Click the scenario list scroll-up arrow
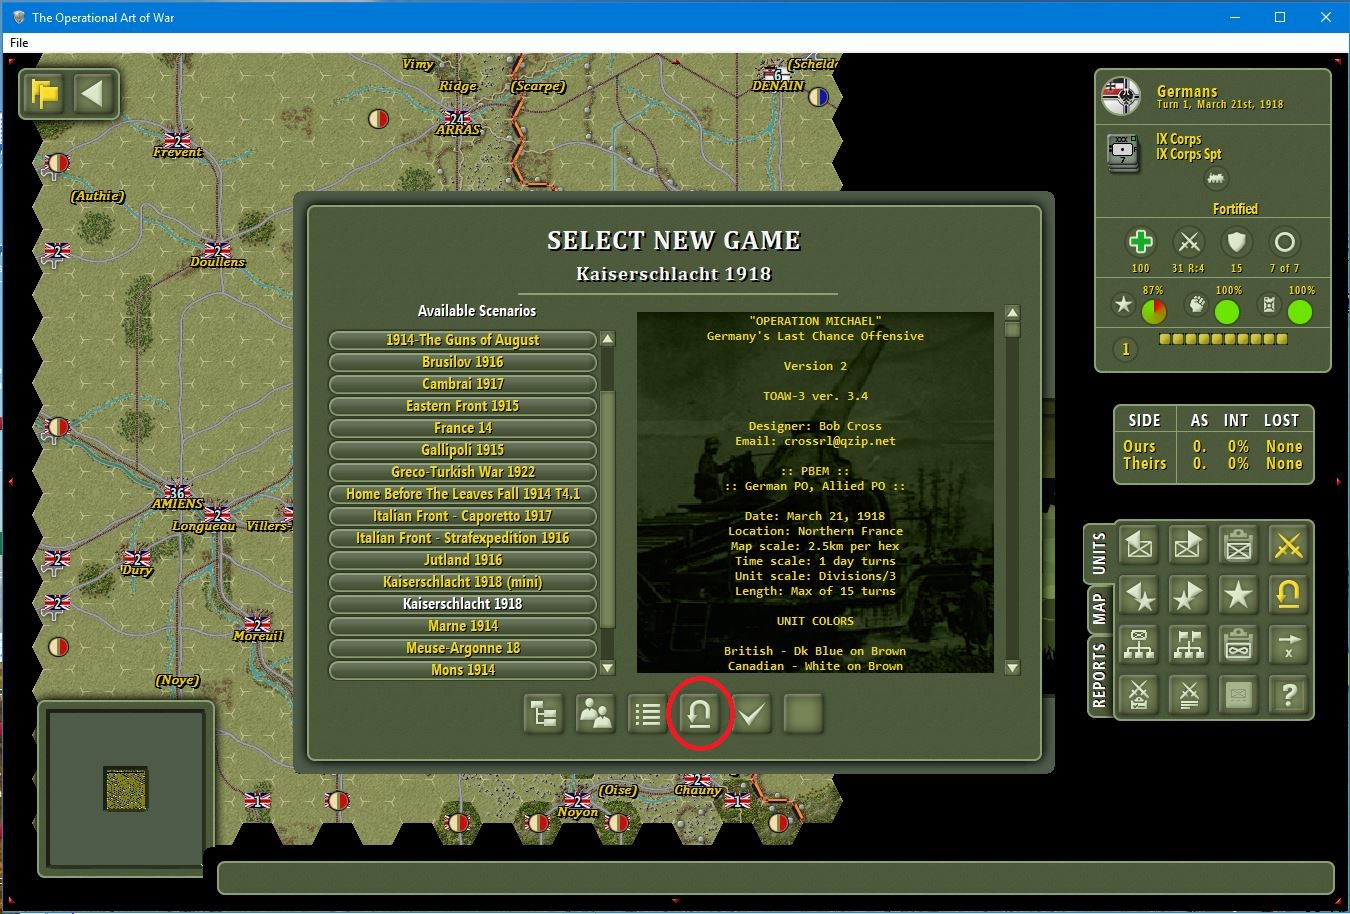The image size is (1350, 914). (x=607, y=339)
